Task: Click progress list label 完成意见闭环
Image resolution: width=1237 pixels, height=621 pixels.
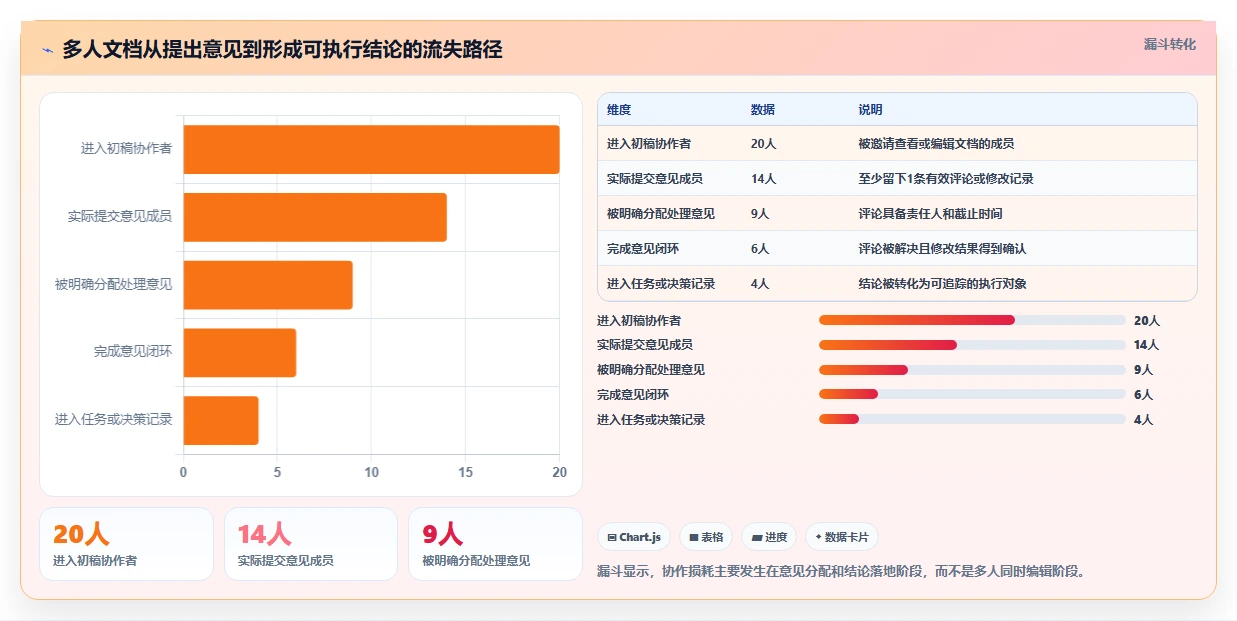Action: (x=633, y=395)
